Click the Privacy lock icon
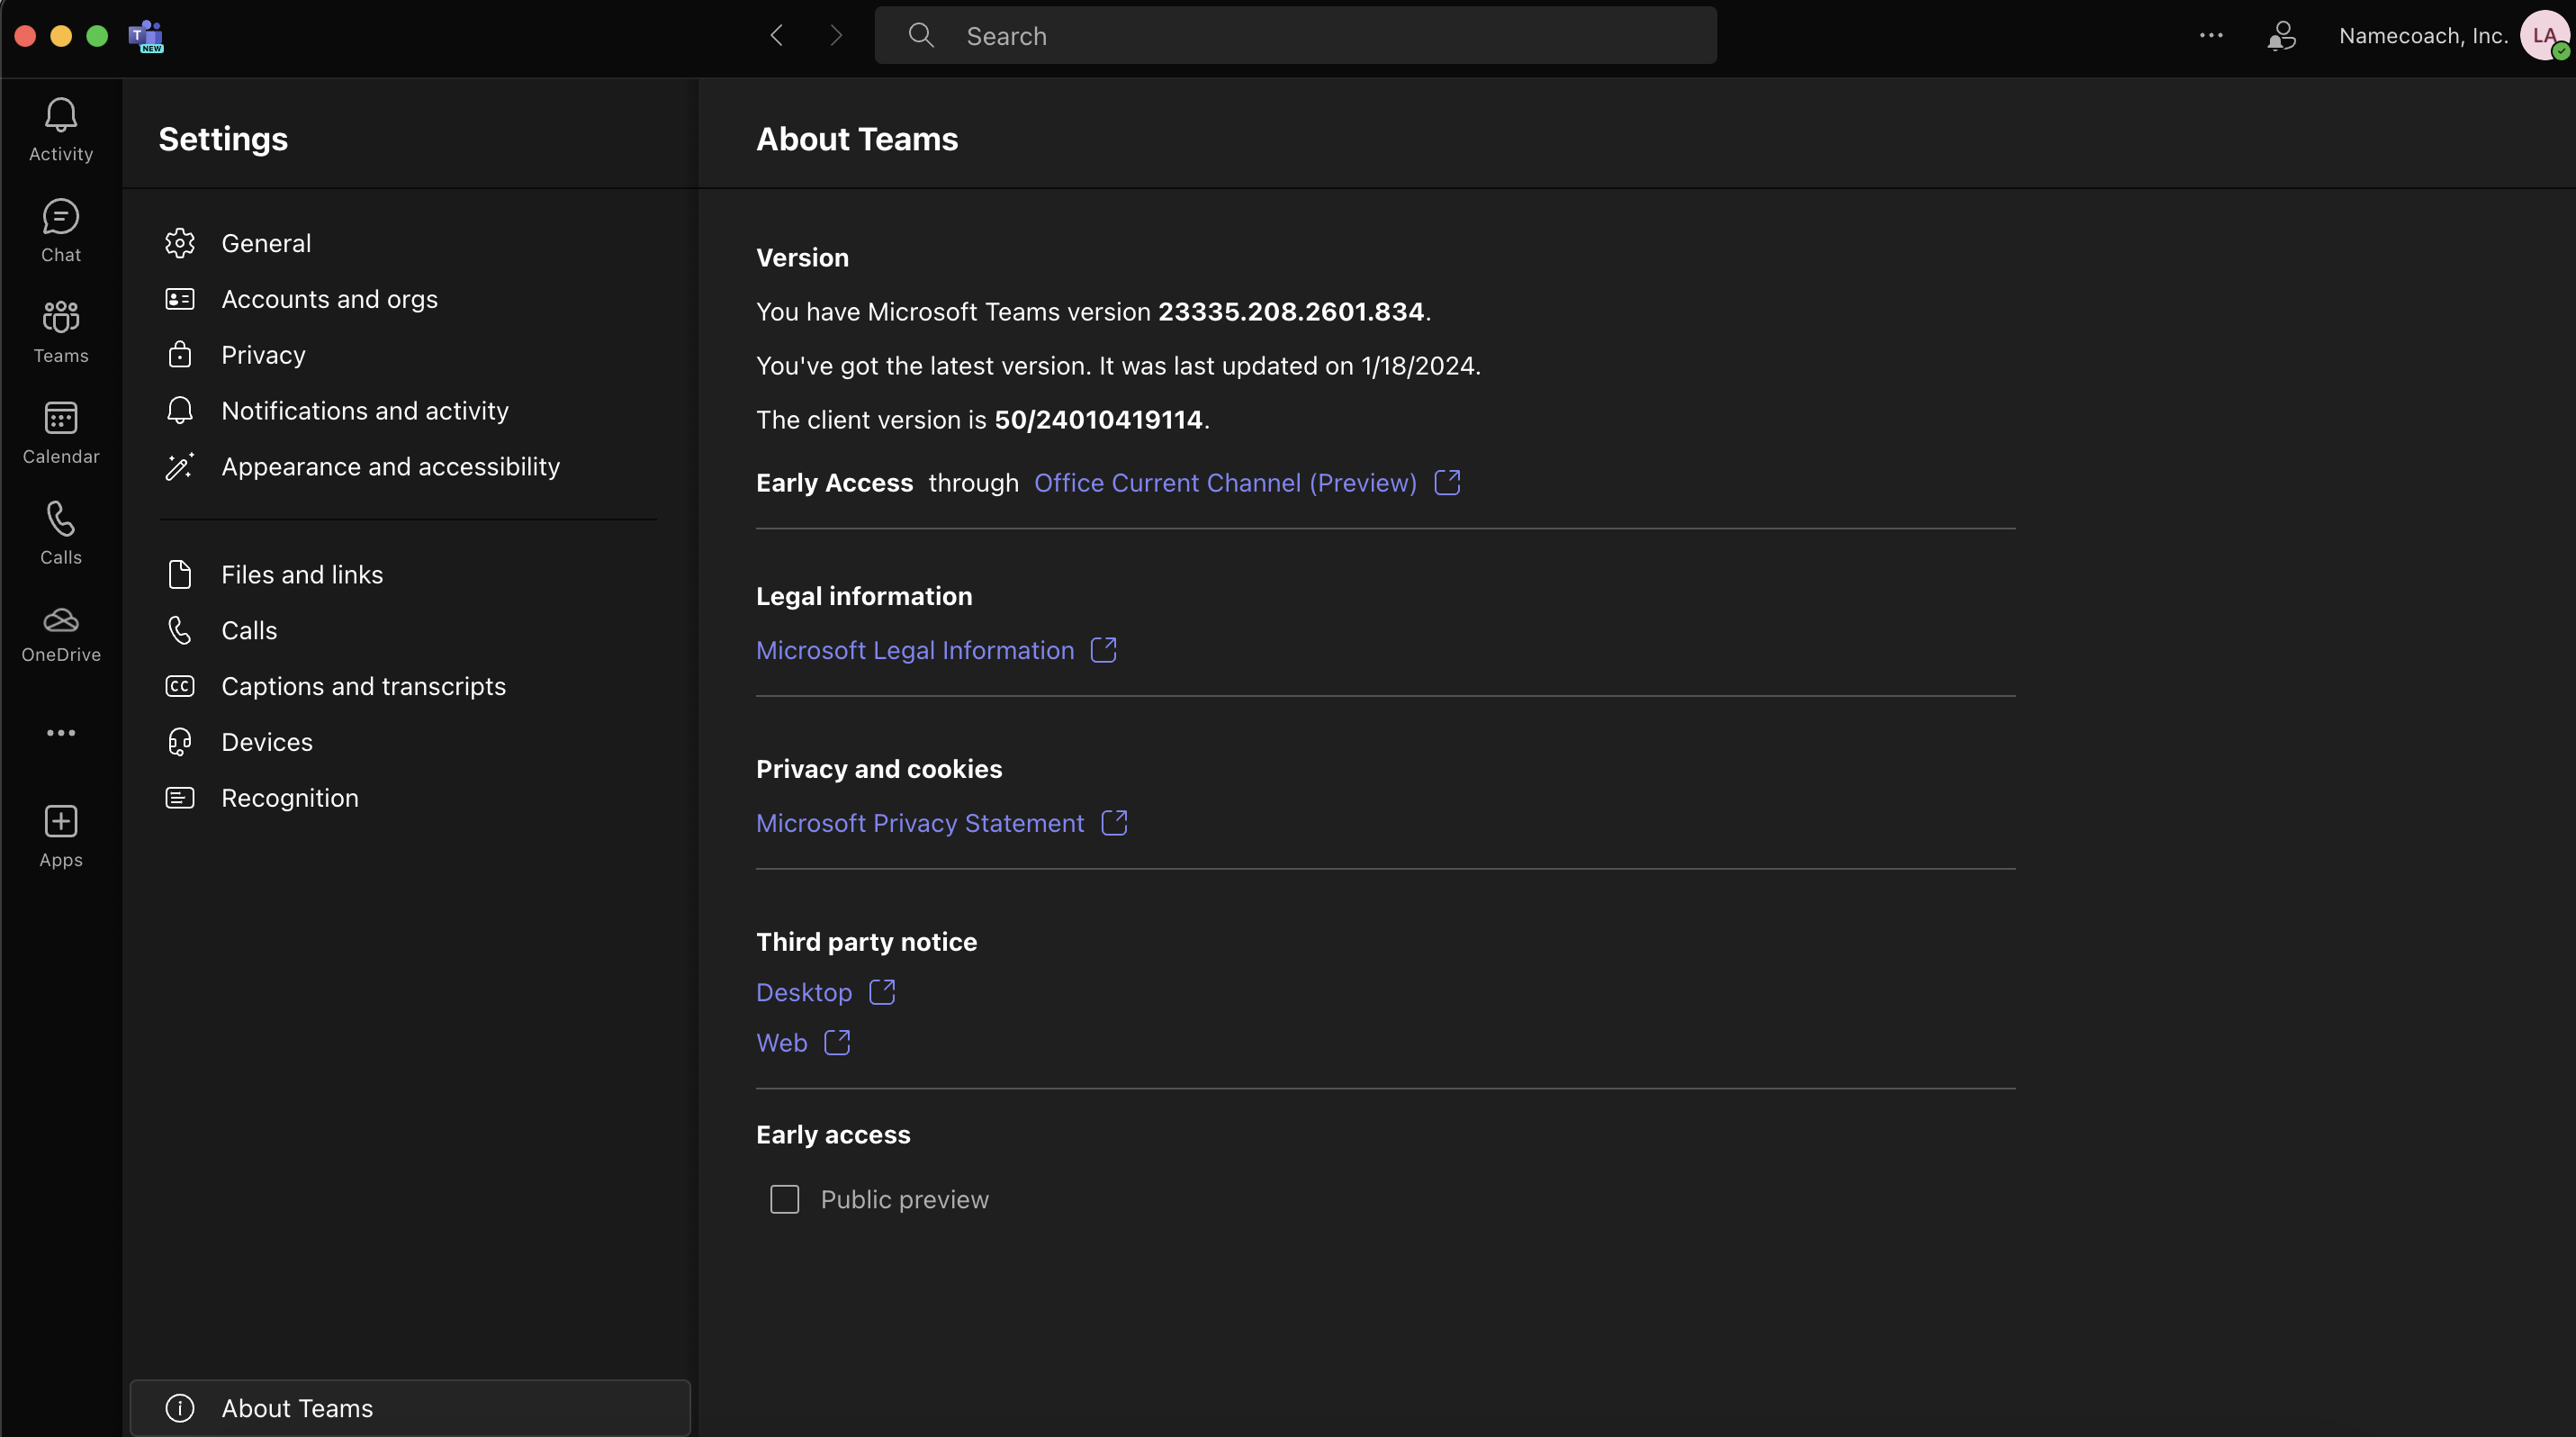Screen dimensions: 2576x1437 tap(180, 355)
